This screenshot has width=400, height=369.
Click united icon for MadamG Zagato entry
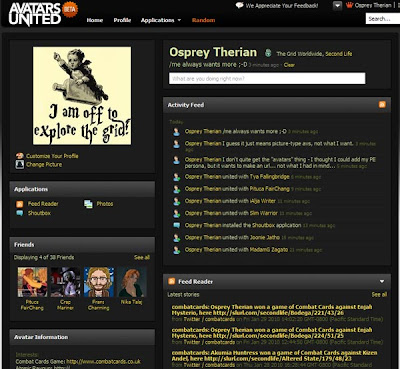[176, 250]
